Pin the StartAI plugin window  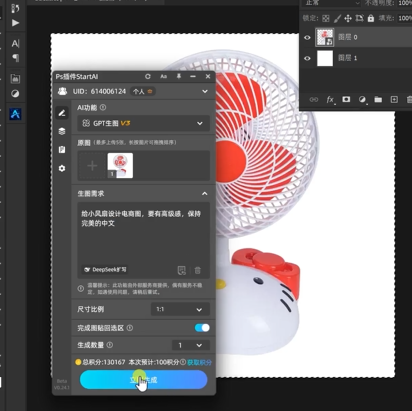179,76
